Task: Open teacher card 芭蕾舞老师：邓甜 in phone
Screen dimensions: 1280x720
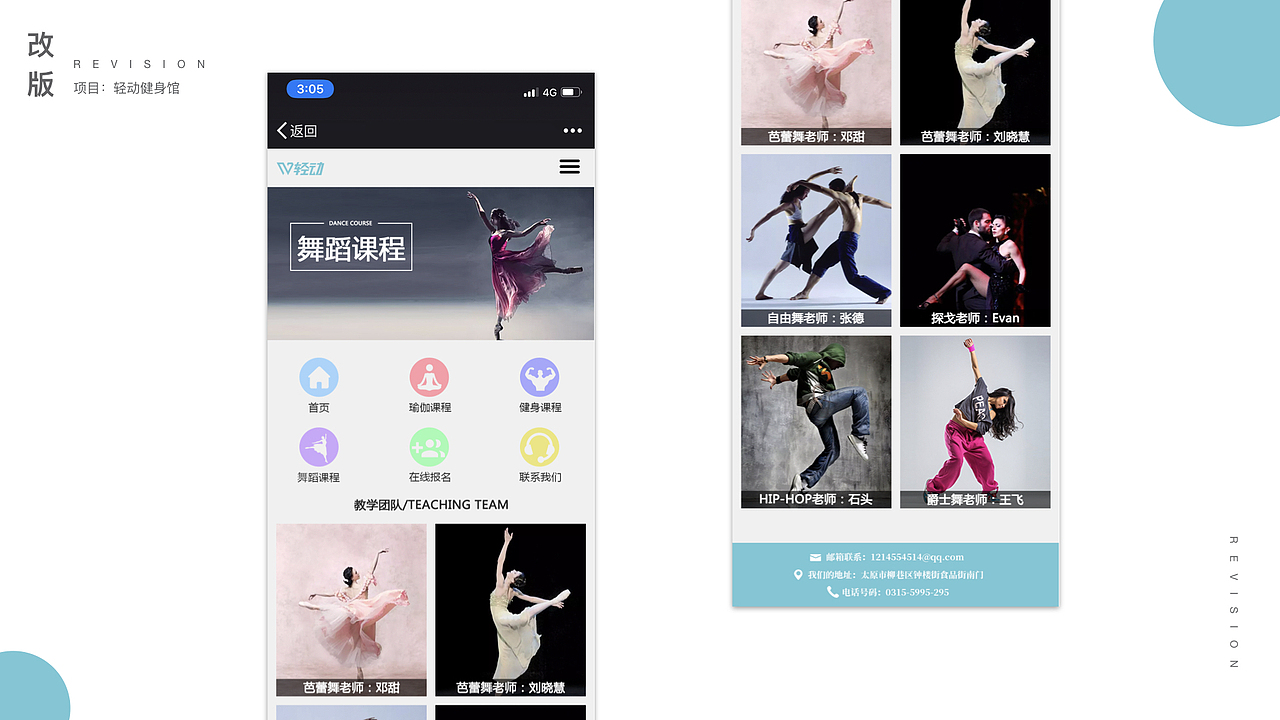Action: [351, 610]
